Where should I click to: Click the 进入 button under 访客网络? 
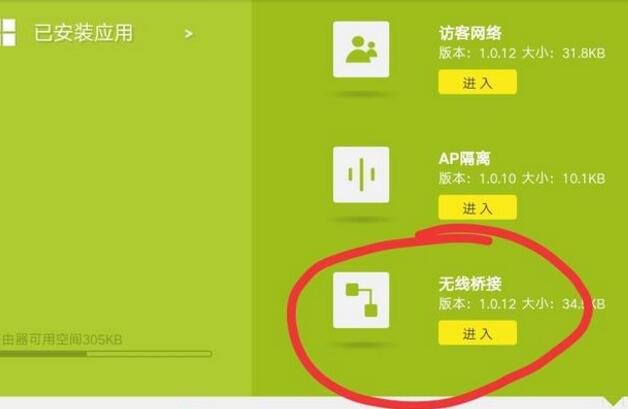477,82
